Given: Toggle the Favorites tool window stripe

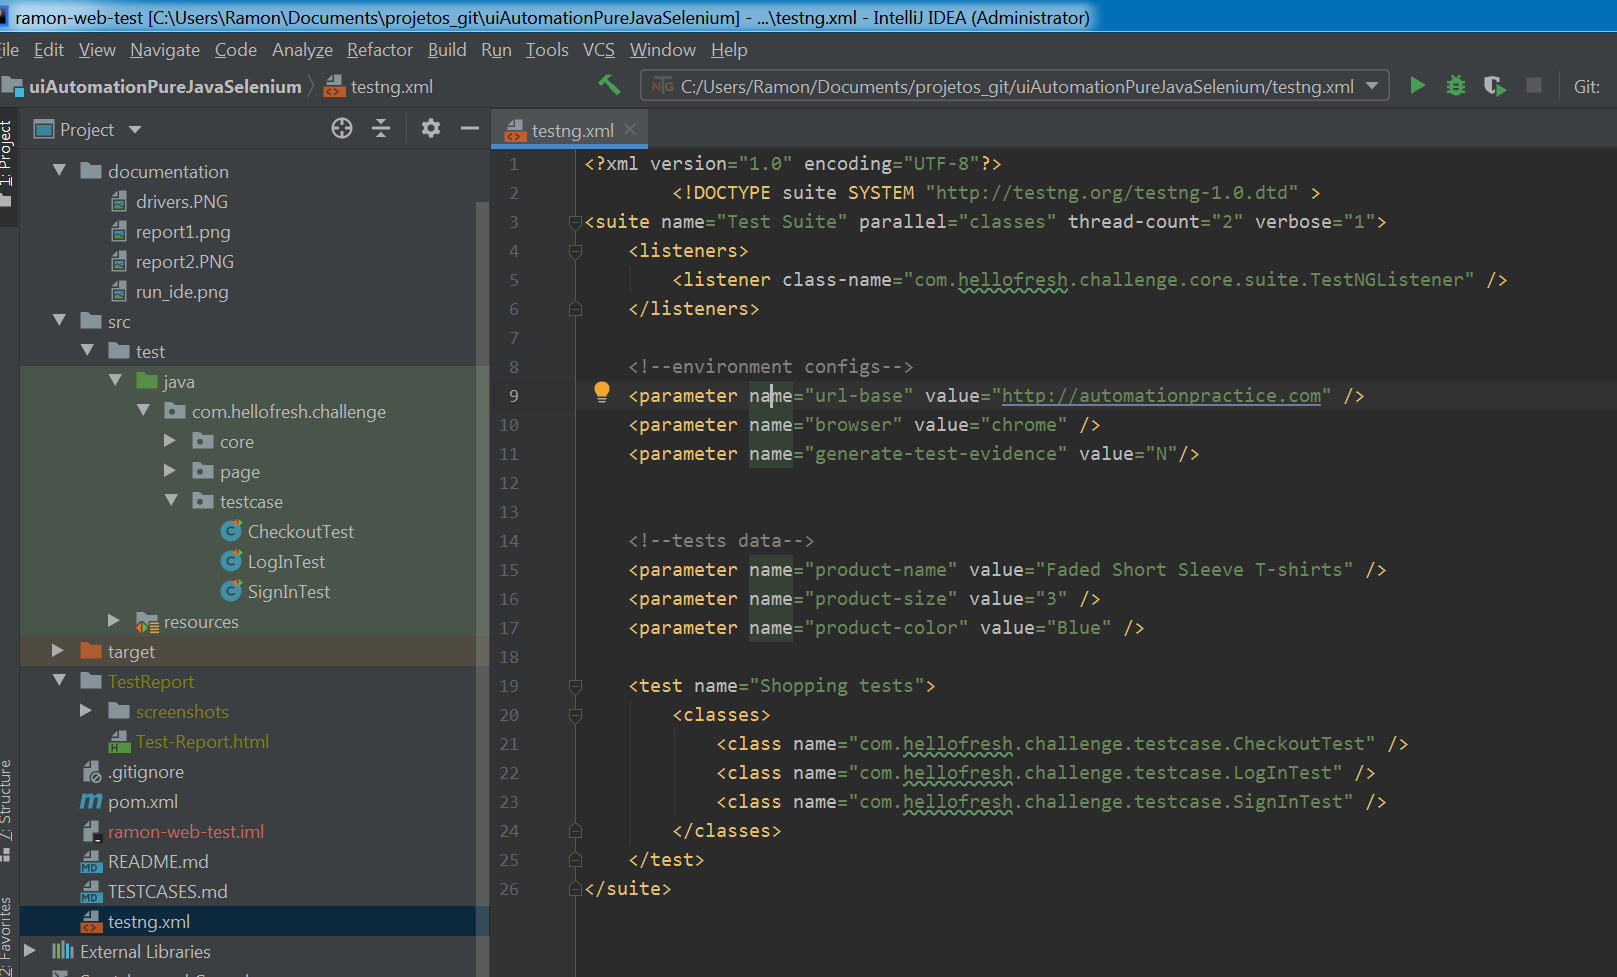Looking at the screenshot, I should click(x=7, y=936).
